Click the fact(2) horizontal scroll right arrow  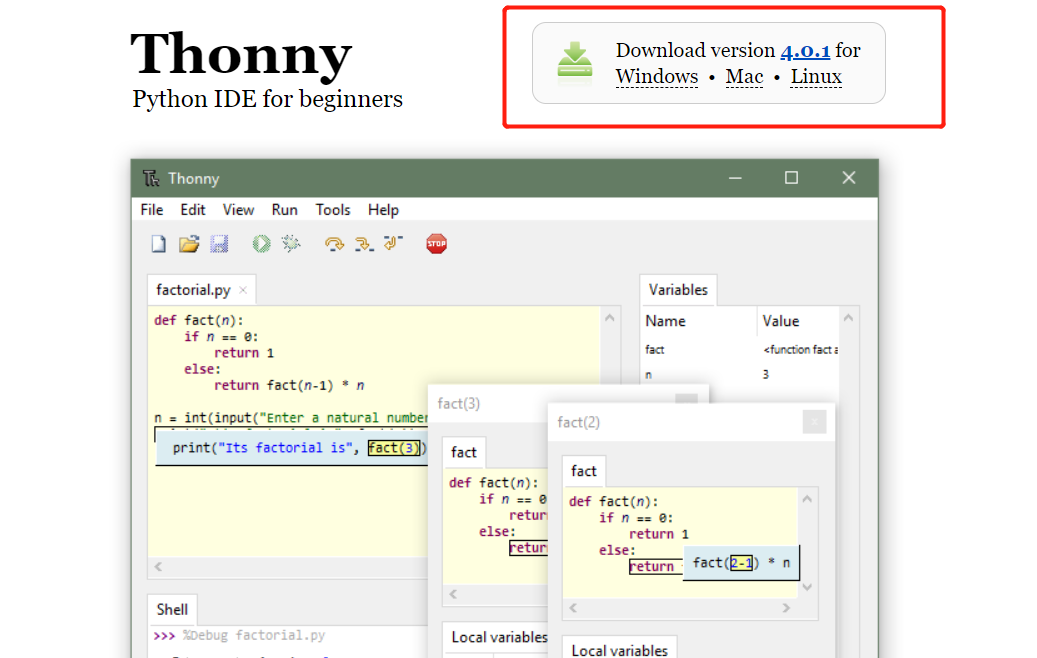point(786,608)
